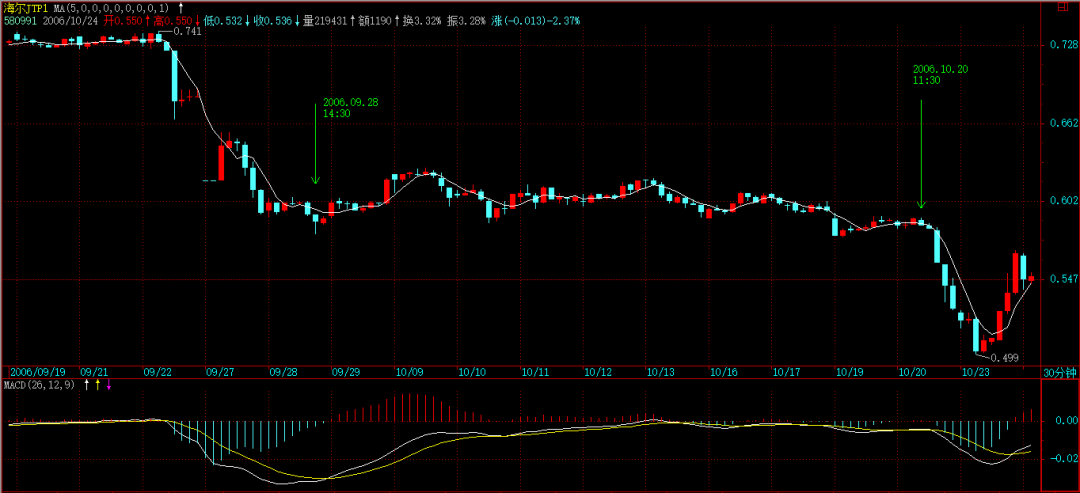Click the 09/28 date on time axis
Image resolution: width=1080 pixels, height=493 pixels.
(284, 372)
